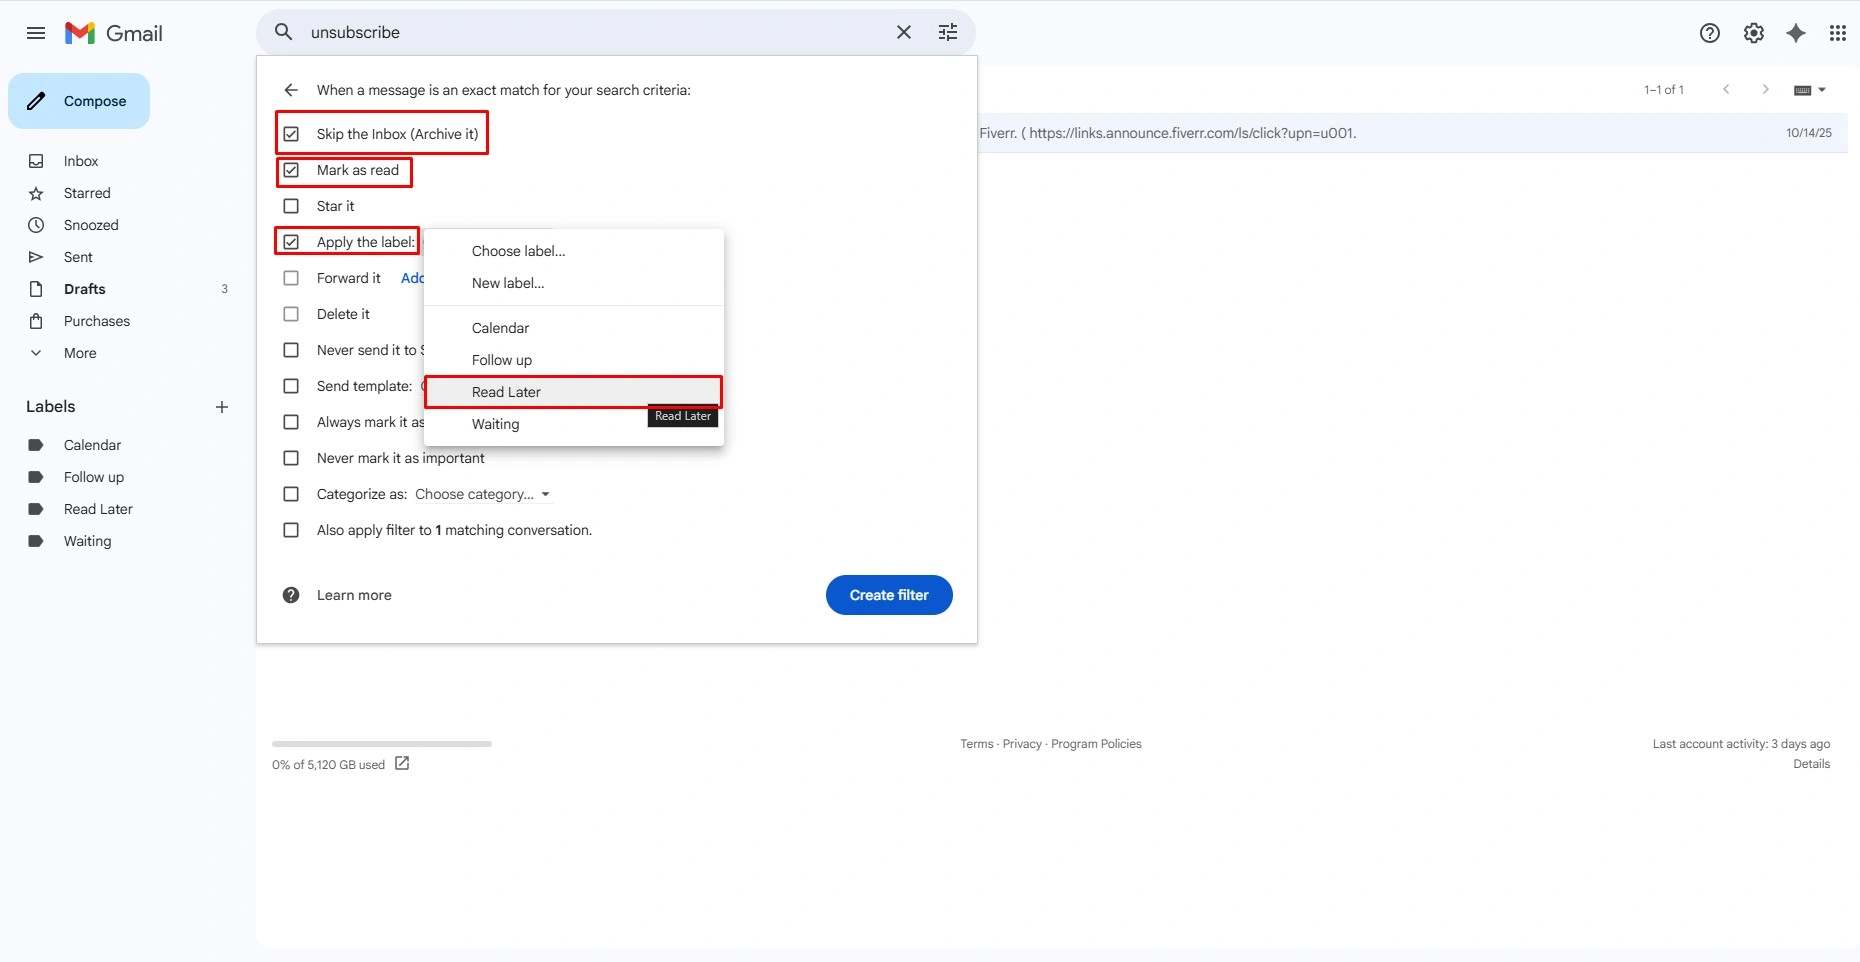This screenshot has width=1860, height=962.
Task: Open storage management external link icon
Action: pos(402,764)
